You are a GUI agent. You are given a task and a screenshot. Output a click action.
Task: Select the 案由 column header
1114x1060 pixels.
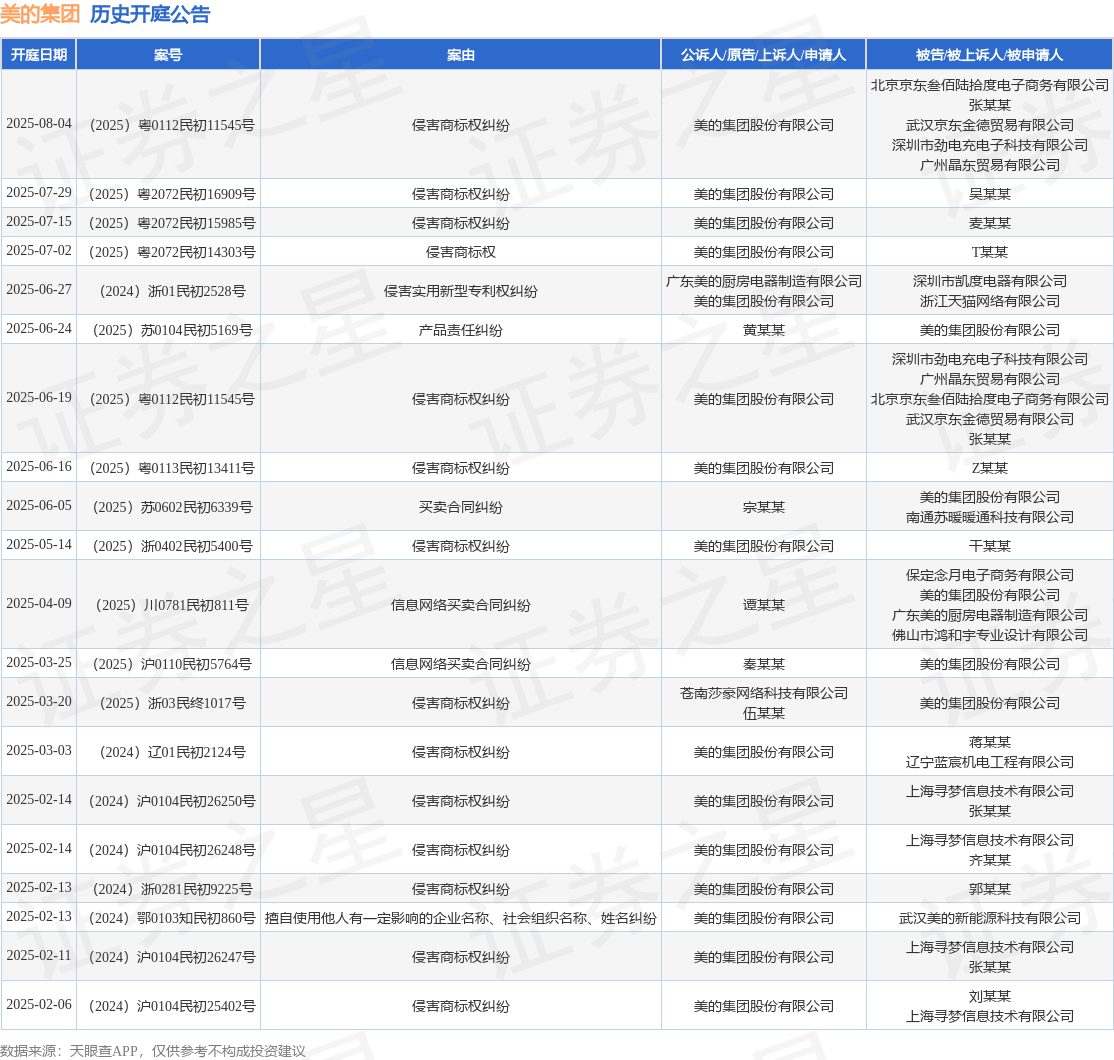[x=460, y=55]
